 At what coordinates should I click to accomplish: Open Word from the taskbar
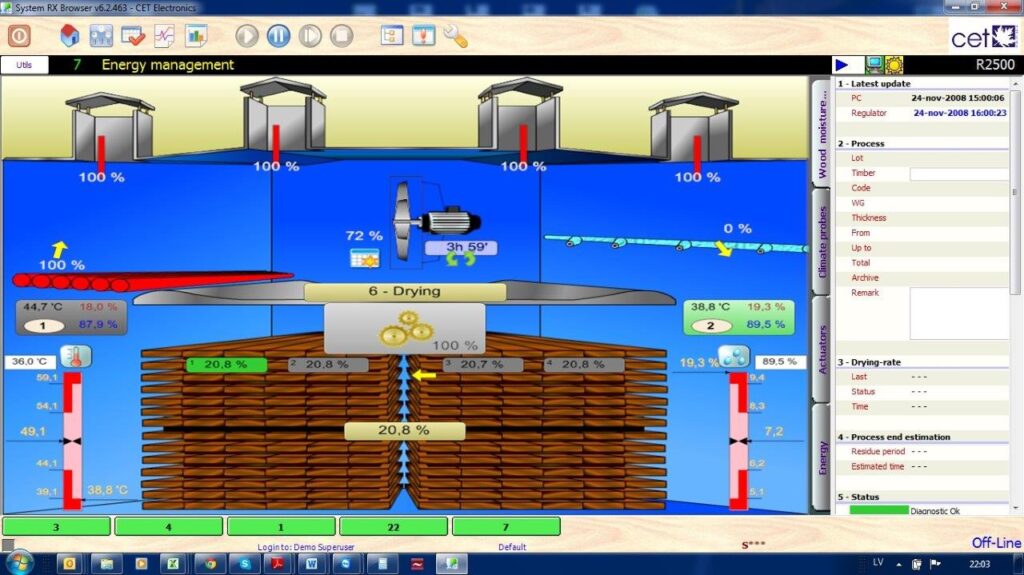coord(312,564)
